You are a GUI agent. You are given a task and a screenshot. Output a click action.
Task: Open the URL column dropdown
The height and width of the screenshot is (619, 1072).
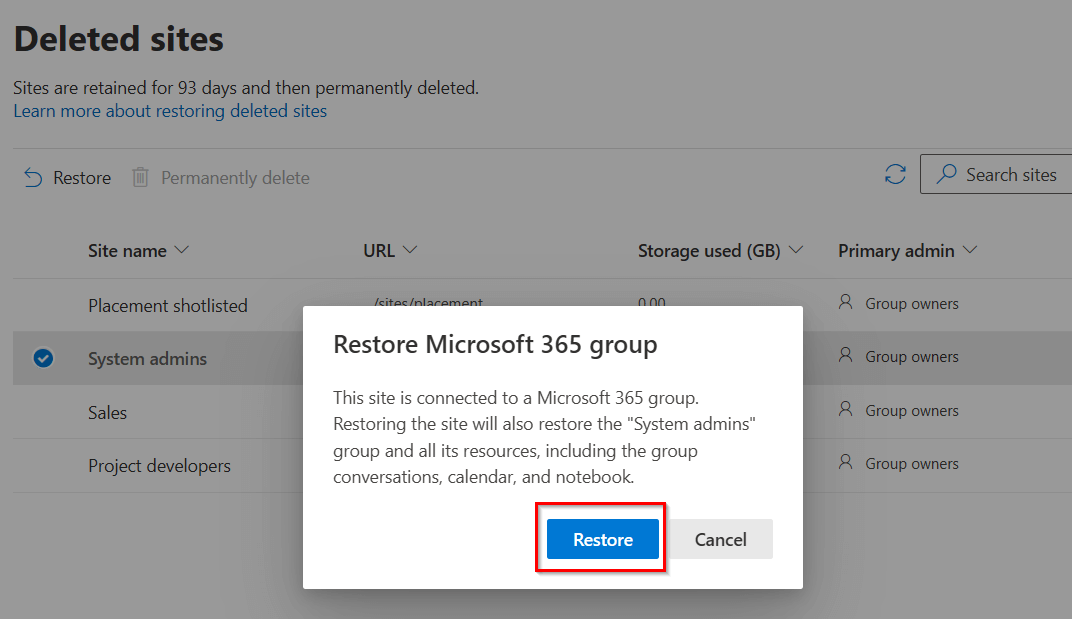click(410, 251)
